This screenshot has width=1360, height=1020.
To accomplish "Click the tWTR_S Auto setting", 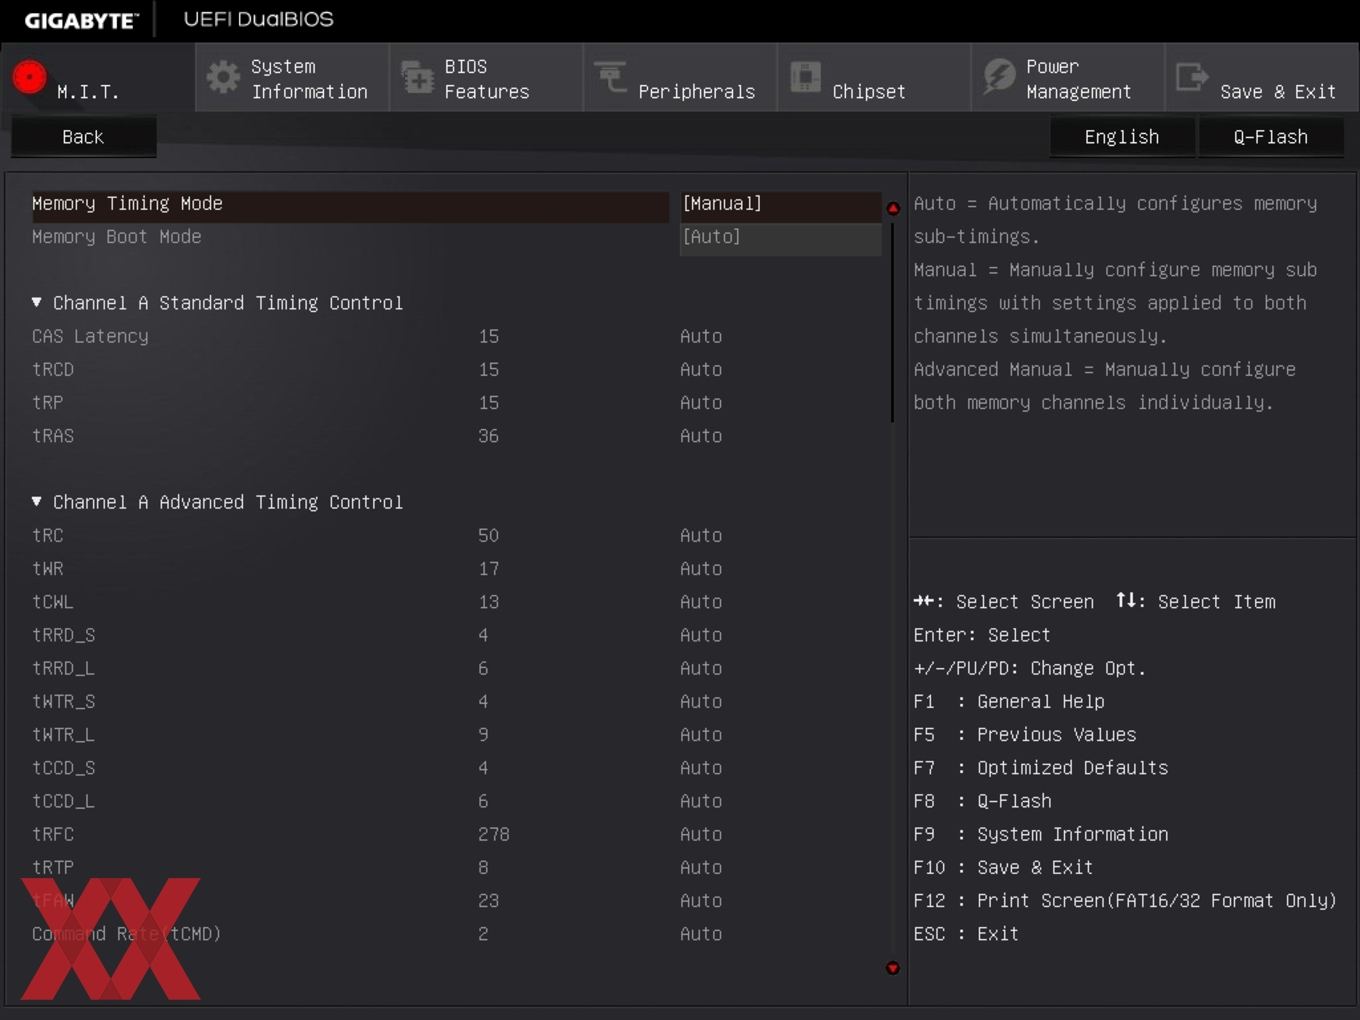I will coord(701,701).
